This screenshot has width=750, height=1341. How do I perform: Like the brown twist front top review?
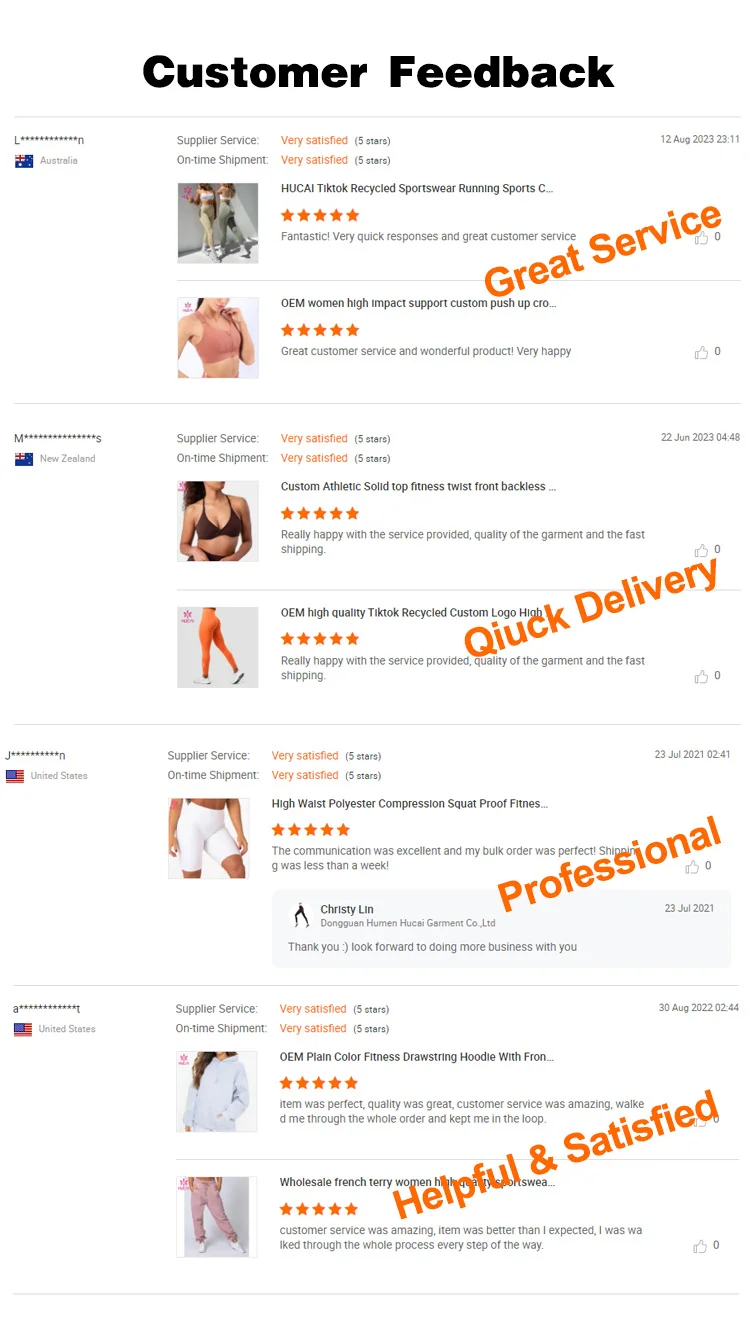(701, 550)
